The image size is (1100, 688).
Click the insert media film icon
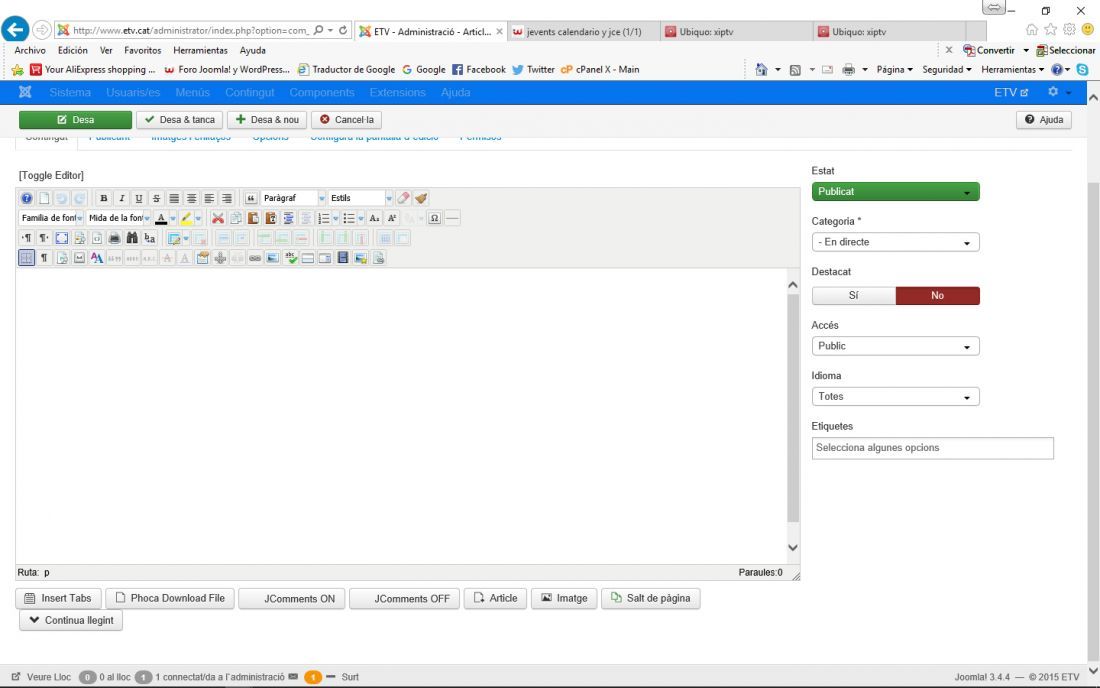pyautogui.click(x=343, y=258)
